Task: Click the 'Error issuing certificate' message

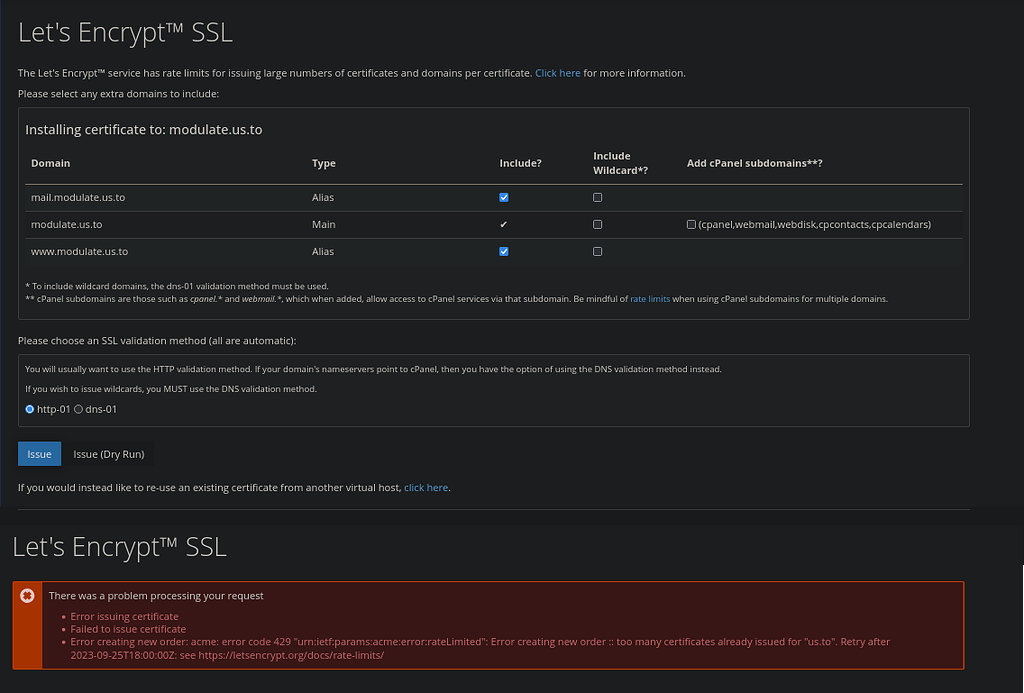Action: [x=125, y=616]
